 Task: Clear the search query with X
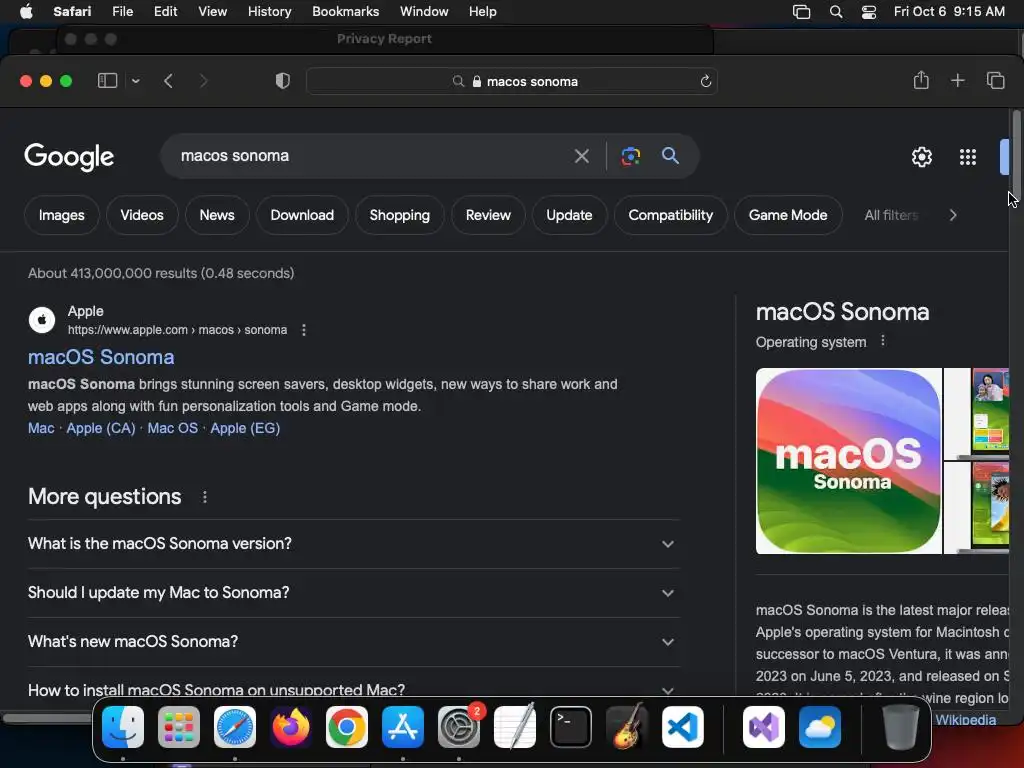point(581,156)
